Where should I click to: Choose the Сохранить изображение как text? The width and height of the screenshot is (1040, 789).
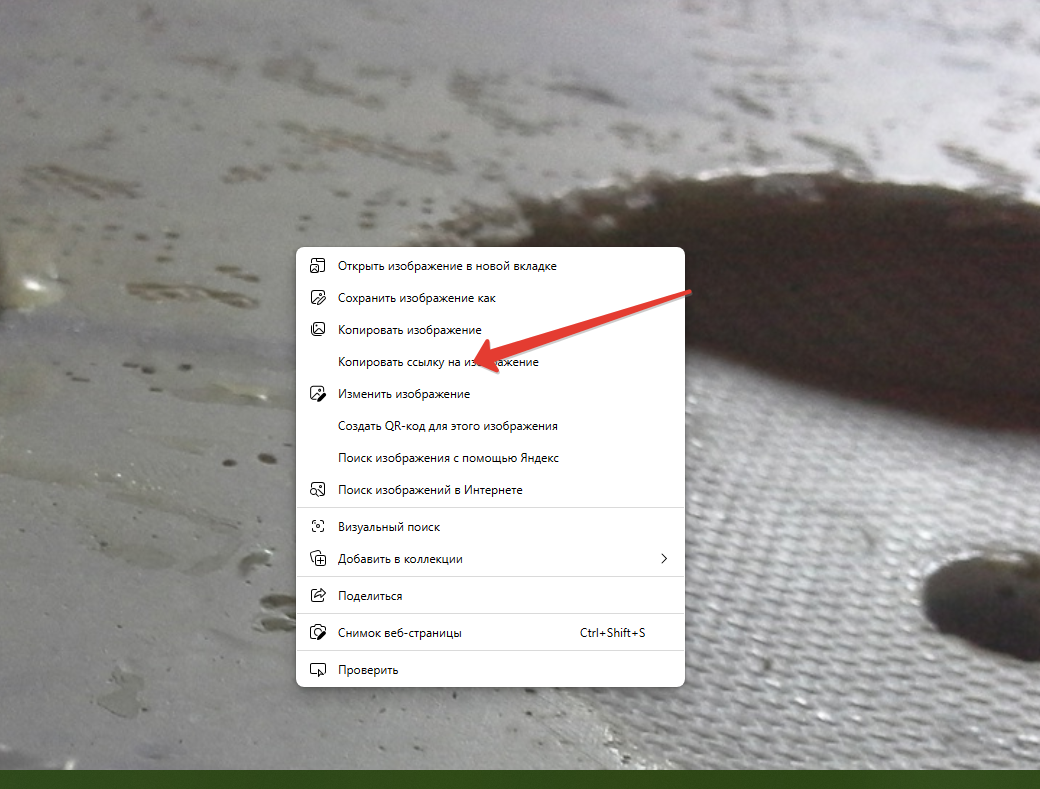(416, 298)
